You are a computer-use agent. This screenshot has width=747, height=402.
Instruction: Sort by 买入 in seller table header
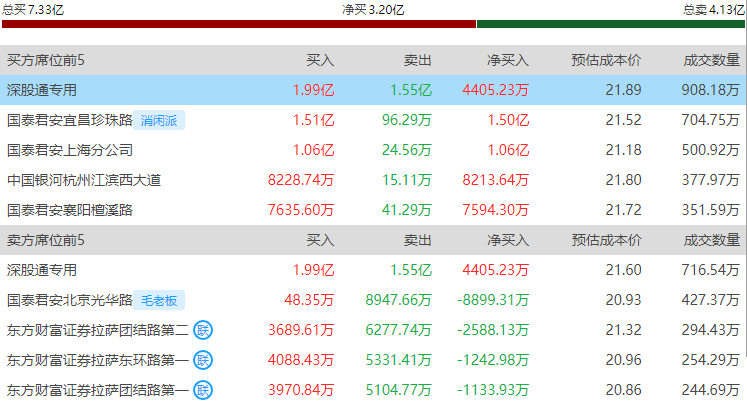pyautogui.click(x=320, y=240)
